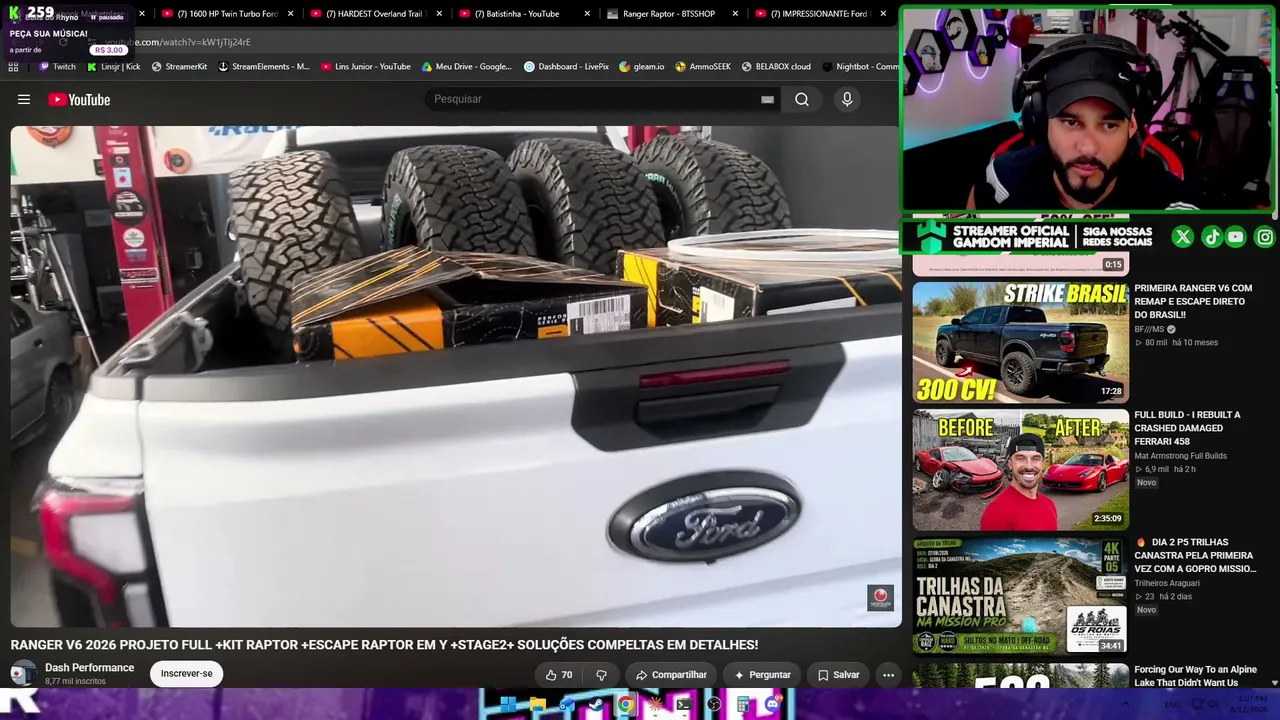Viewport: 1280px width, 720px height.
Task: Open the AmmoSEEK bookmark
Action: point(703,67)
